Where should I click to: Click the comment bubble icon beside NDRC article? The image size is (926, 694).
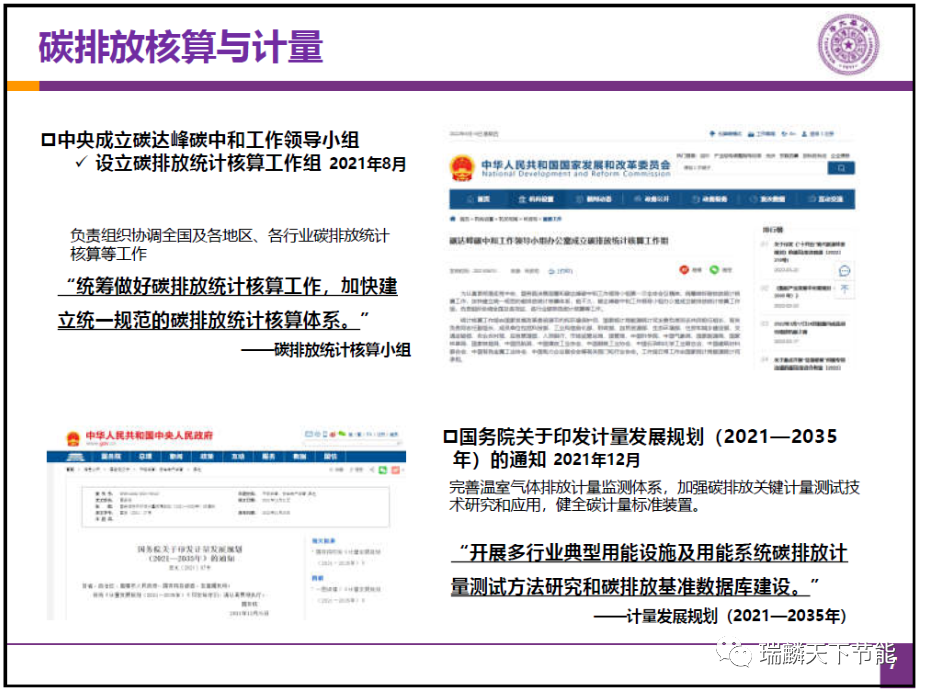coord(845,271)
